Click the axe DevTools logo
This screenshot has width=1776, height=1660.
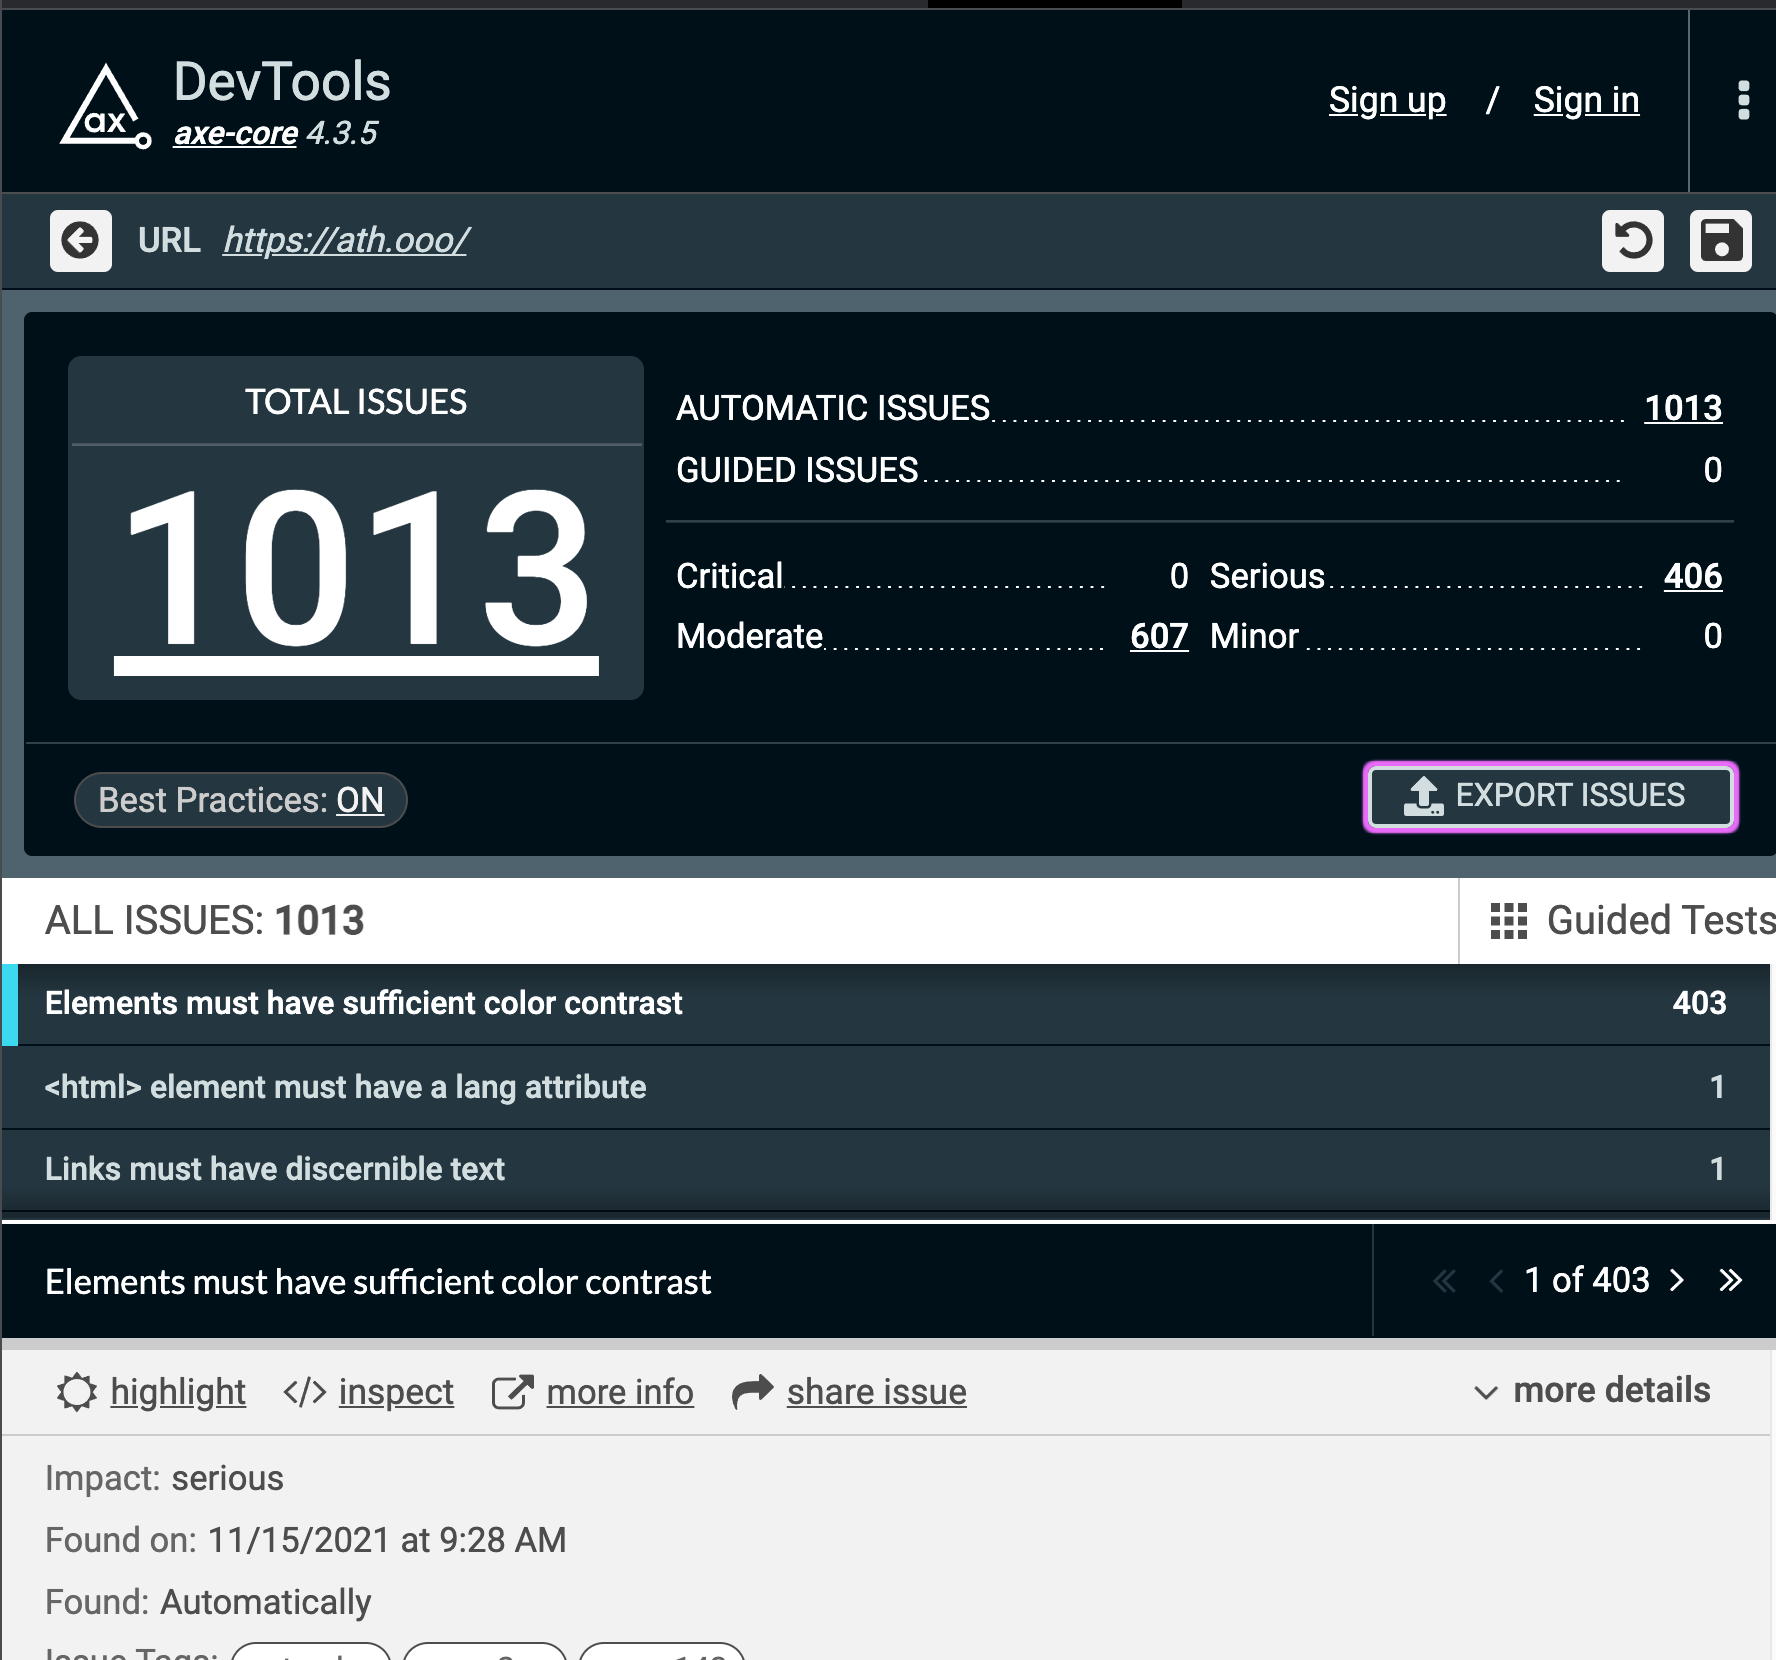106,107
